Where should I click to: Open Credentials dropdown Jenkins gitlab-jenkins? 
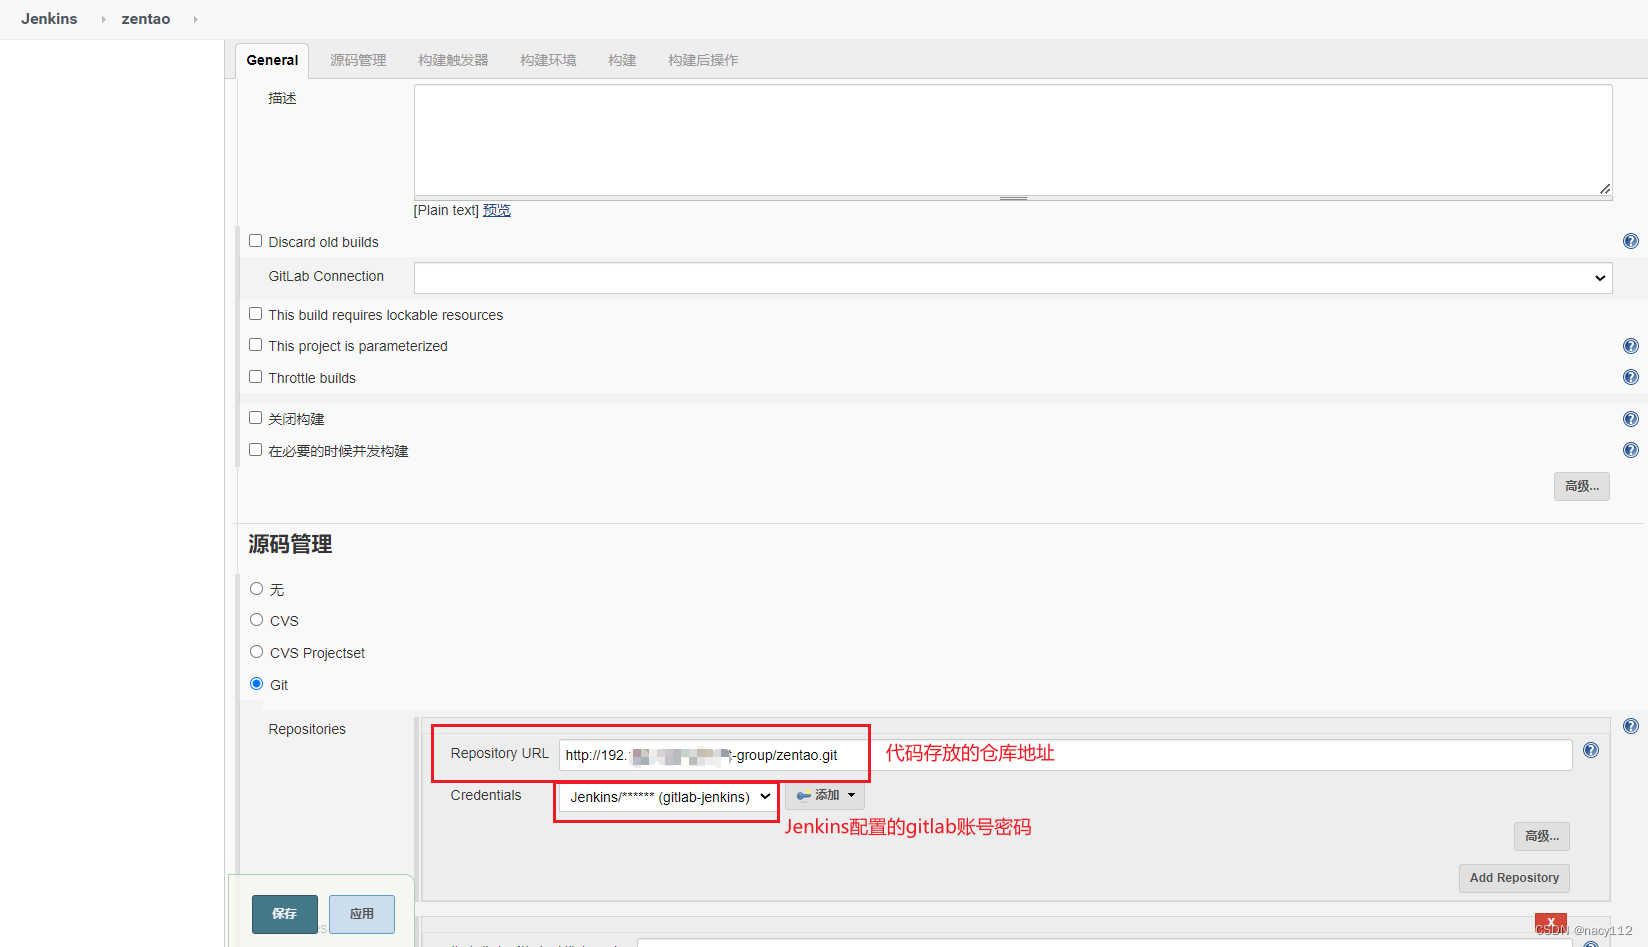pos(668,797)
